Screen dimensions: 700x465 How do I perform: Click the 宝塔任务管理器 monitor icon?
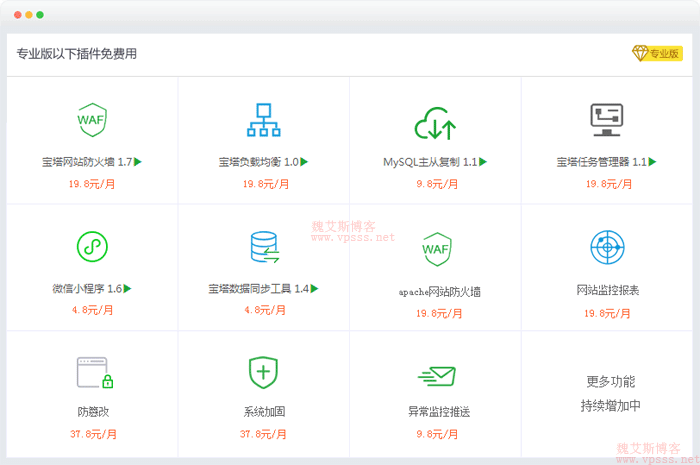(607, 120)
